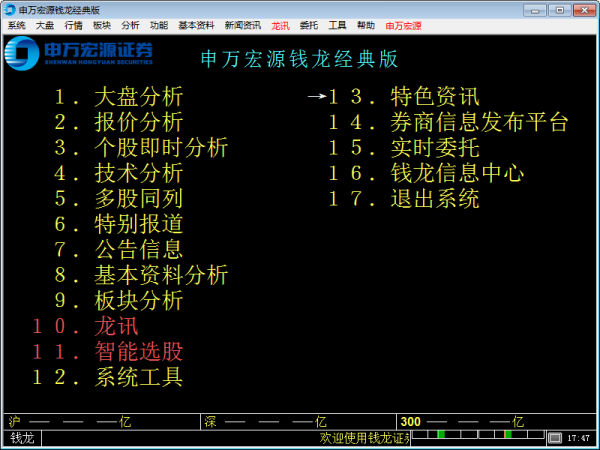The image size is (600, 450).
Task: Open the red 龙讯 menu
Action: coord(280,26)
